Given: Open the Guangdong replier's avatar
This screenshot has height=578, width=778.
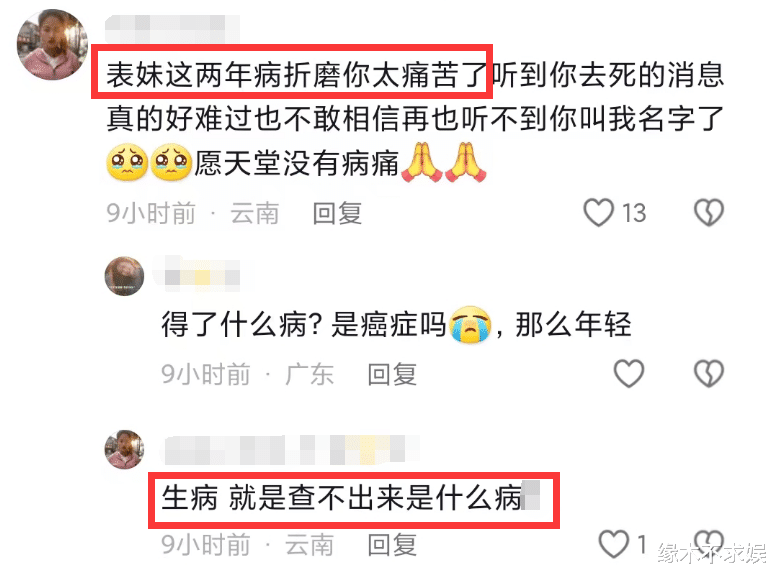Looking at the screenshot, I should click(124, 276).
